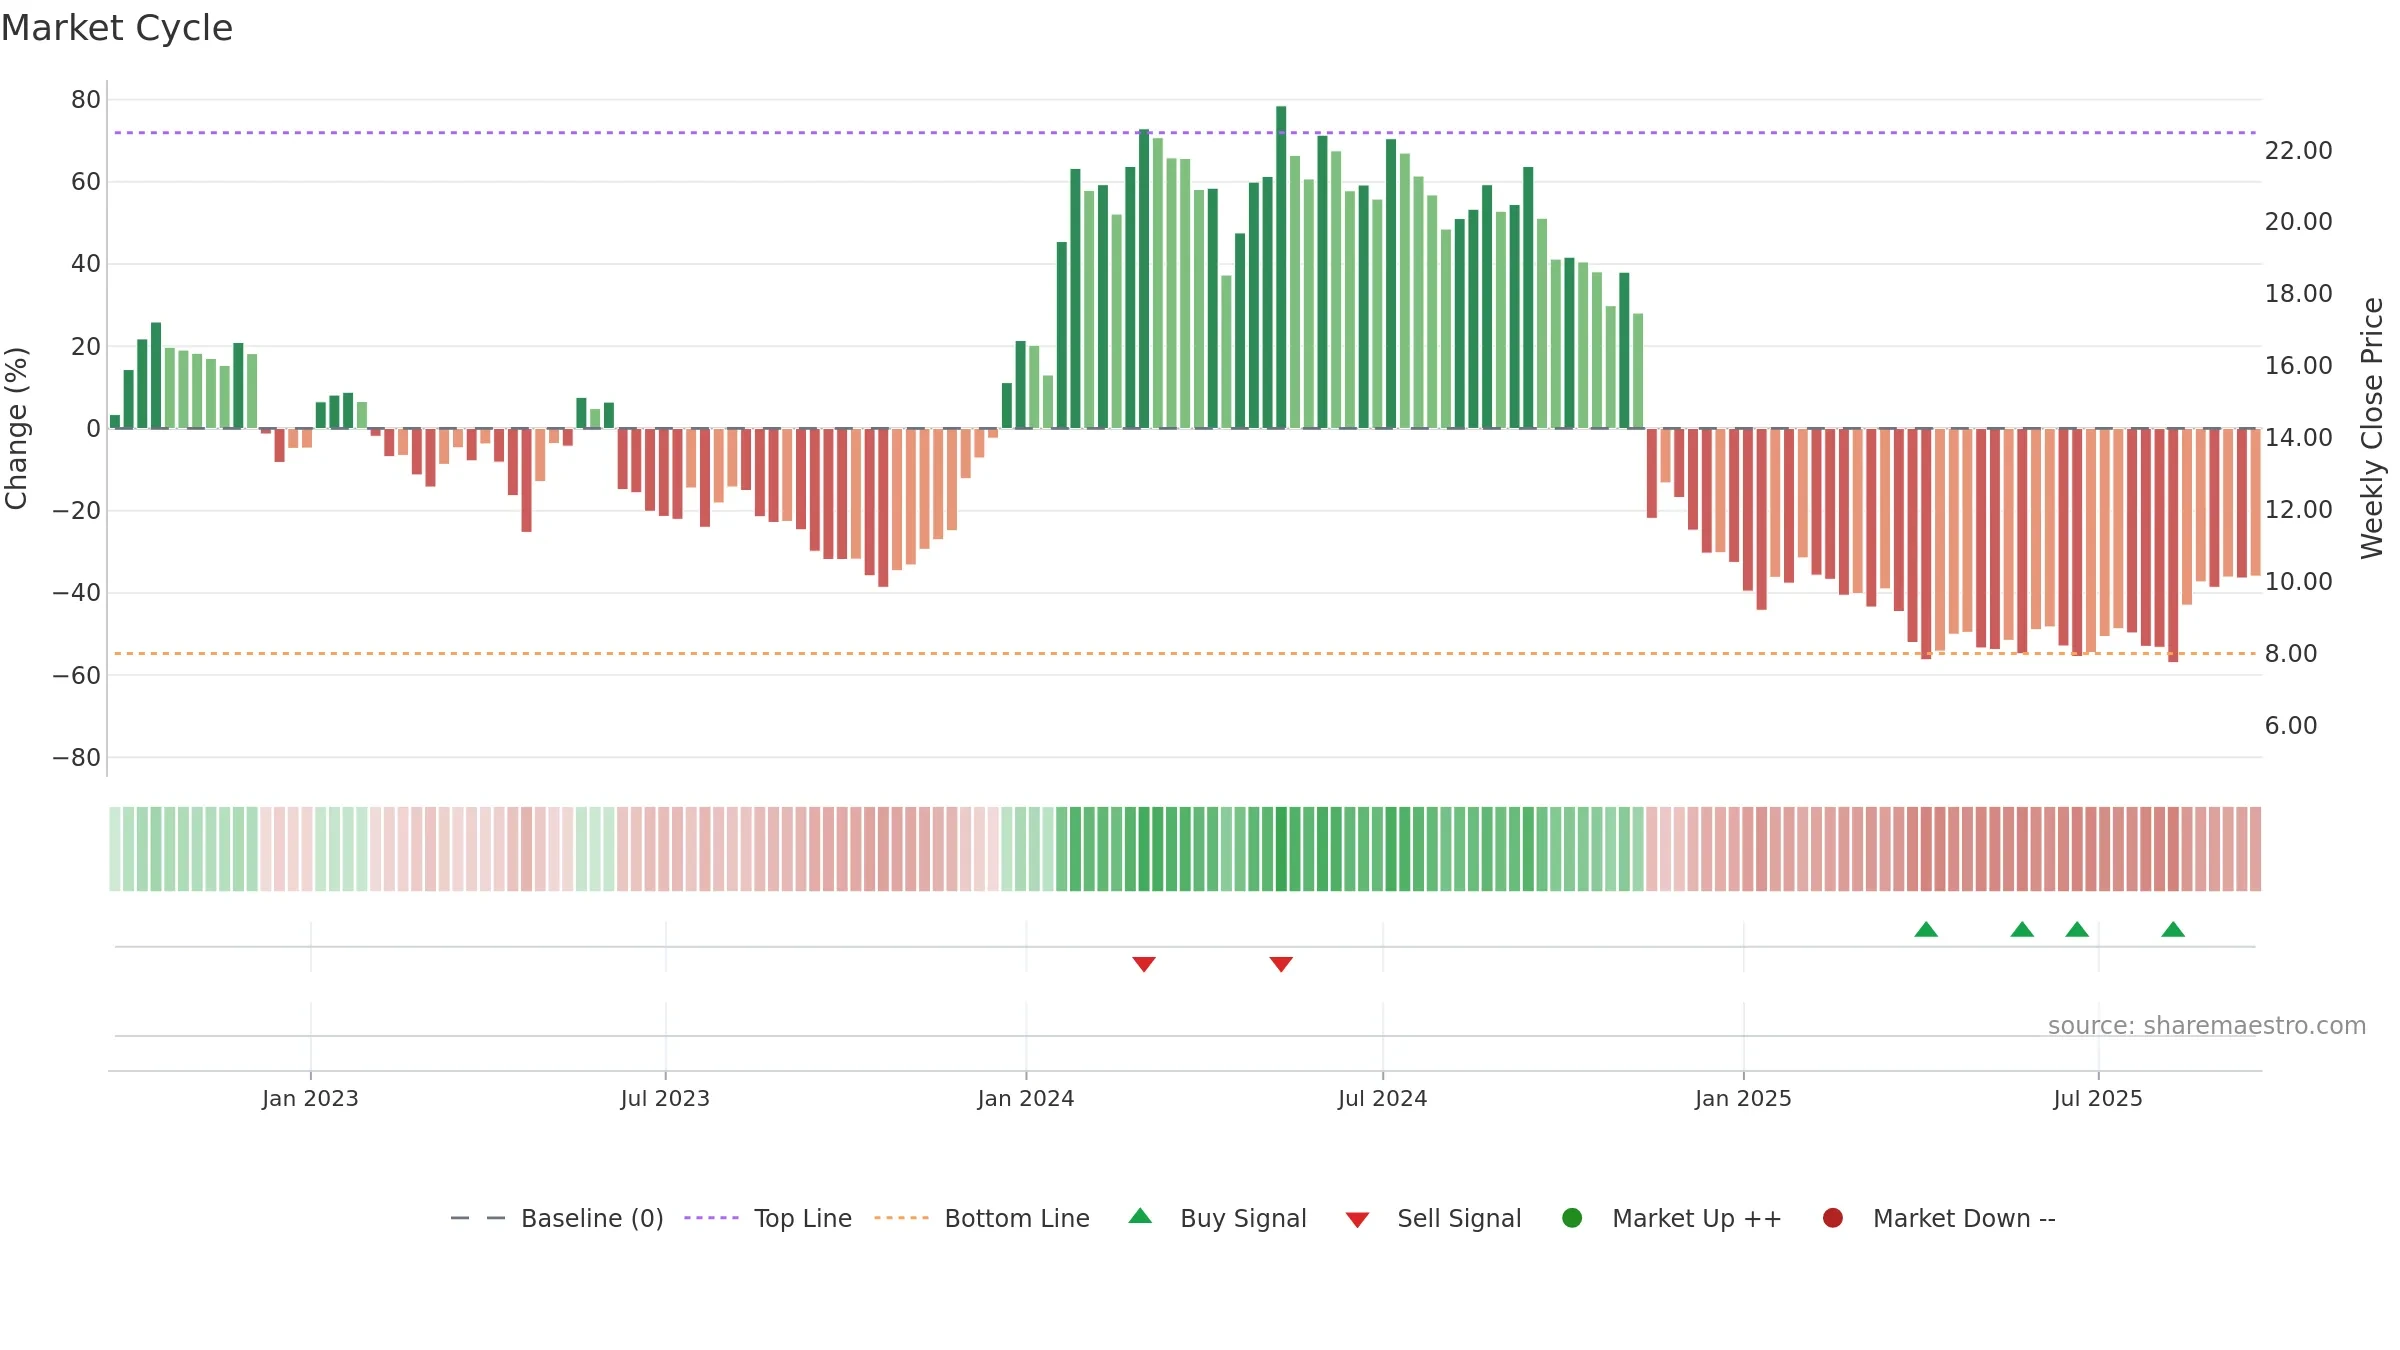Click the Buy Signal legend label
This screenshot has height=1350, width=2400.
click(x=1243, y=1218)
